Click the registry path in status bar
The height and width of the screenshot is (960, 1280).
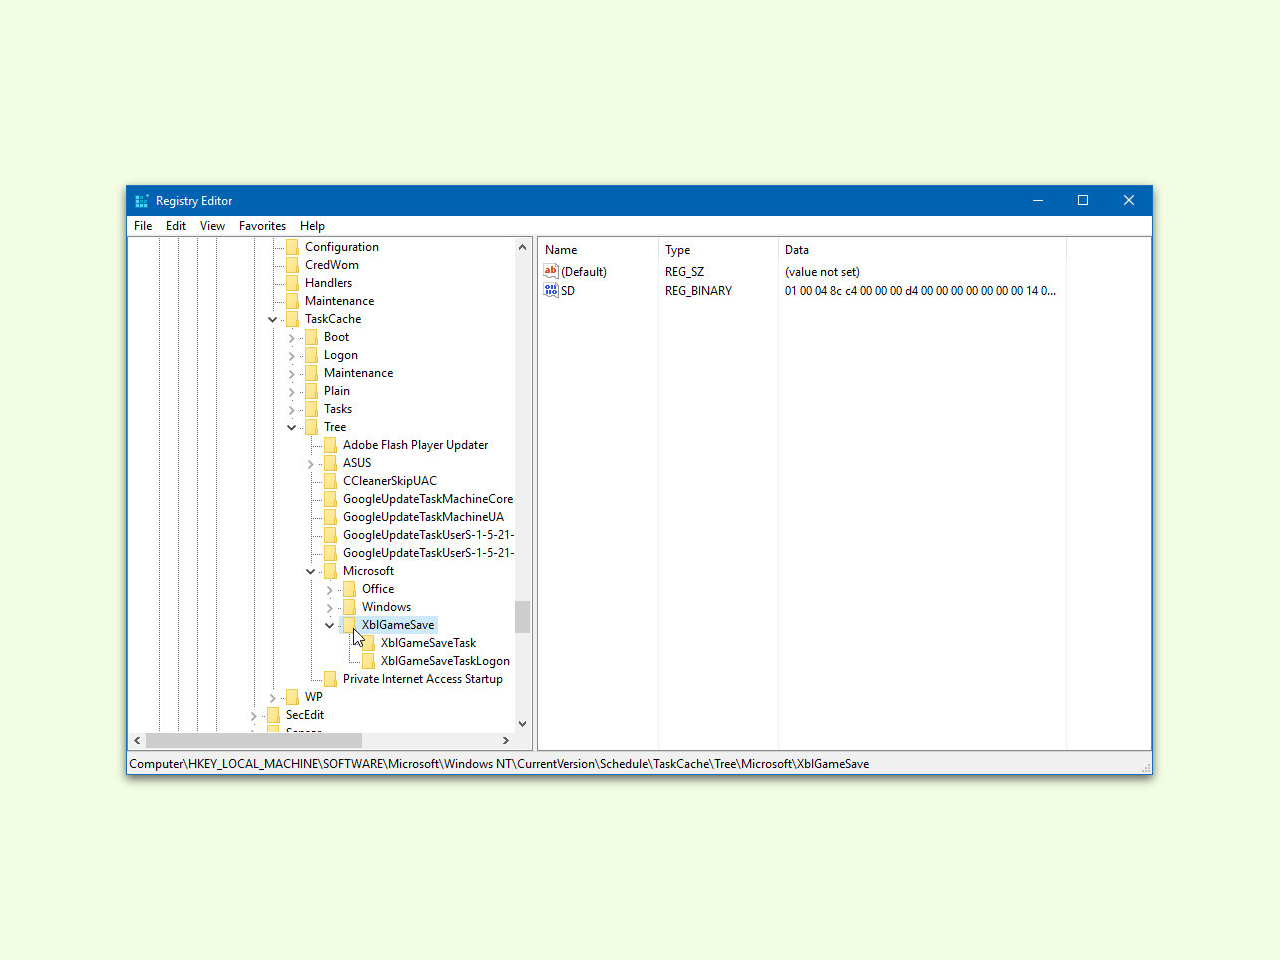click(499, 764)
